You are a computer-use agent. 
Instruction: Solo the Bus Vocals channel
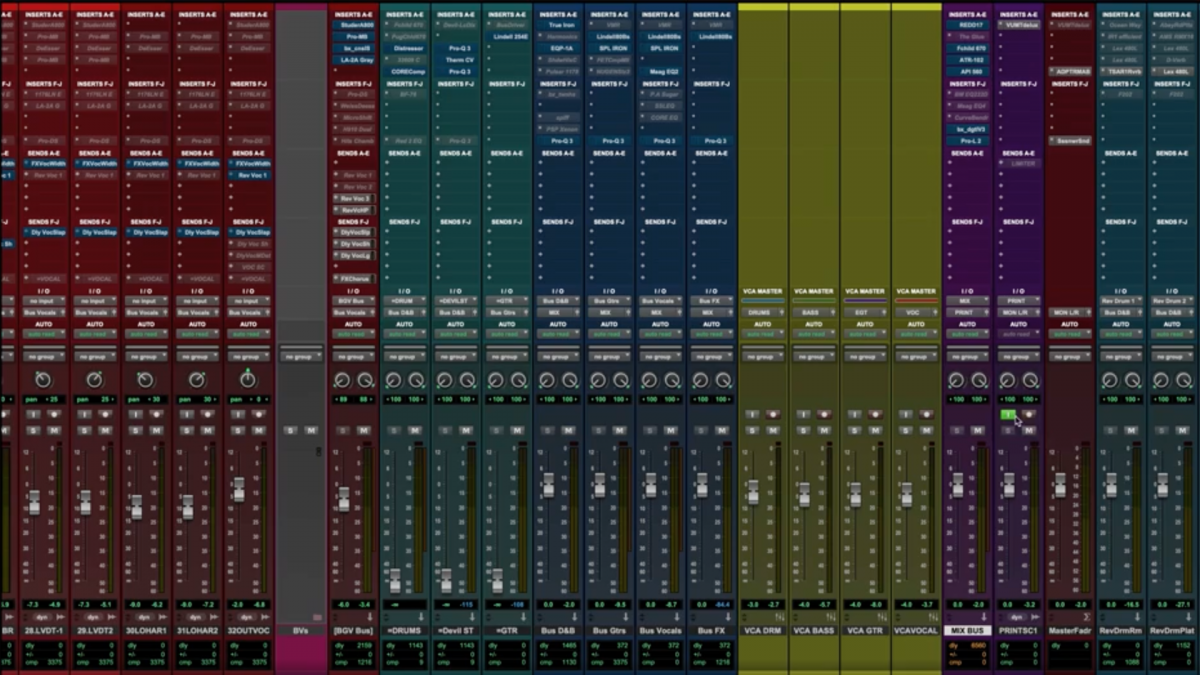tap(648, 430)
